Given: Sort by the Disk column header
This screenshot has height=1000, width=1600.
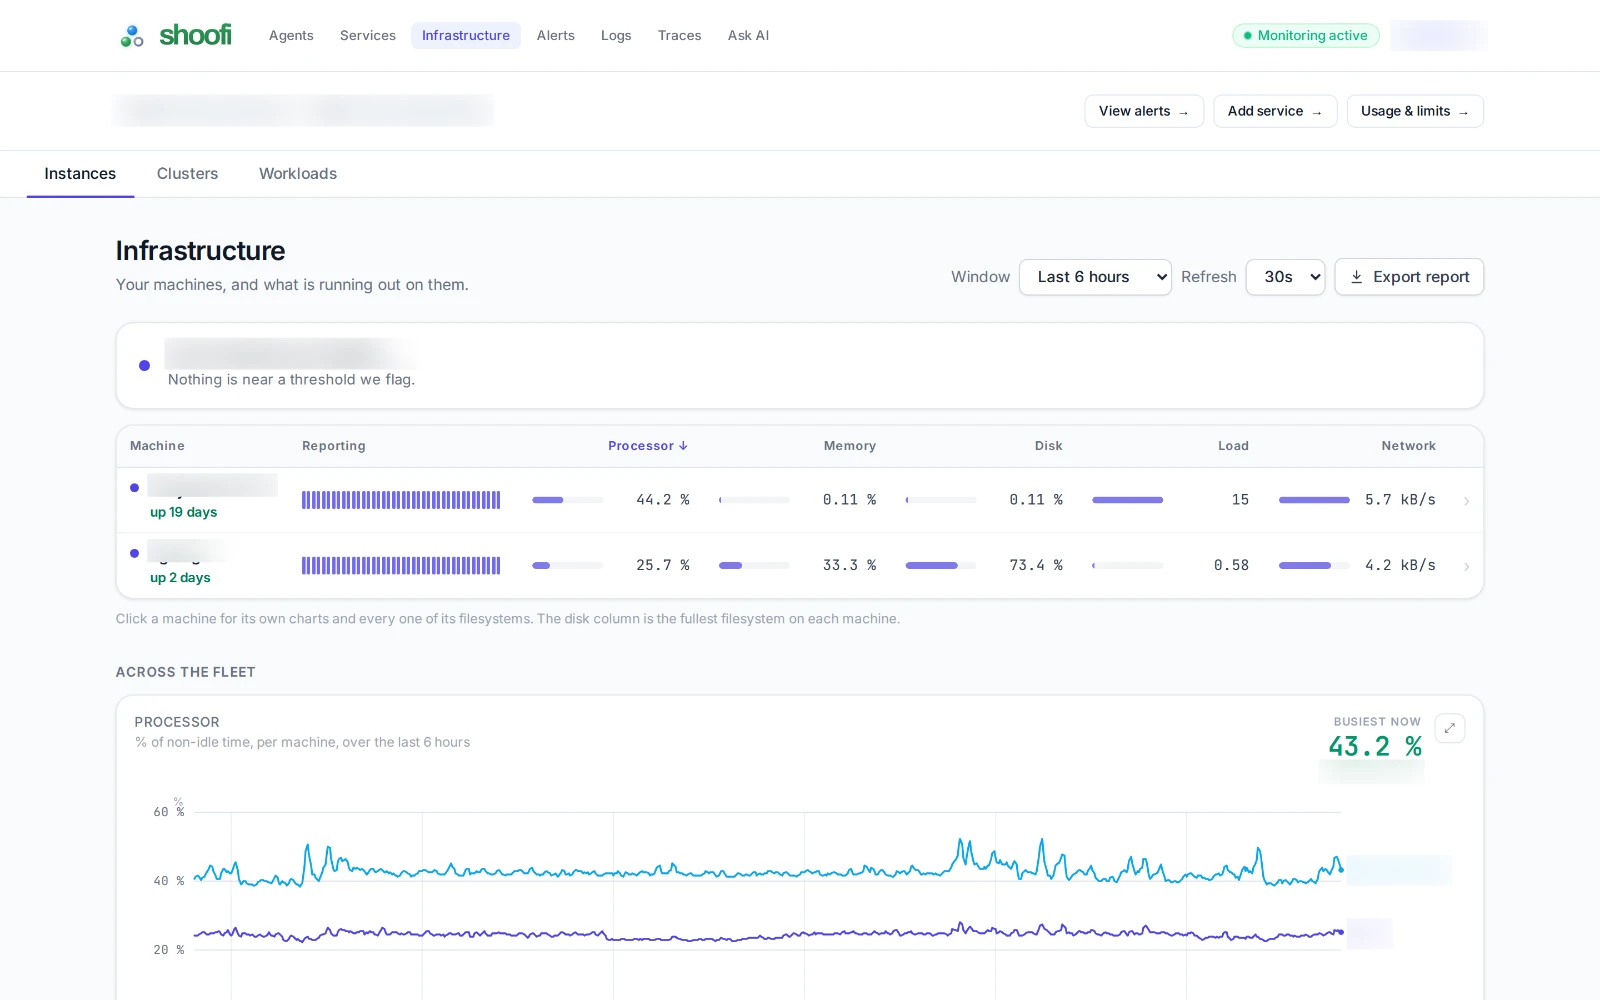Looking at the screenshot, I should [x=1048, y=446].
